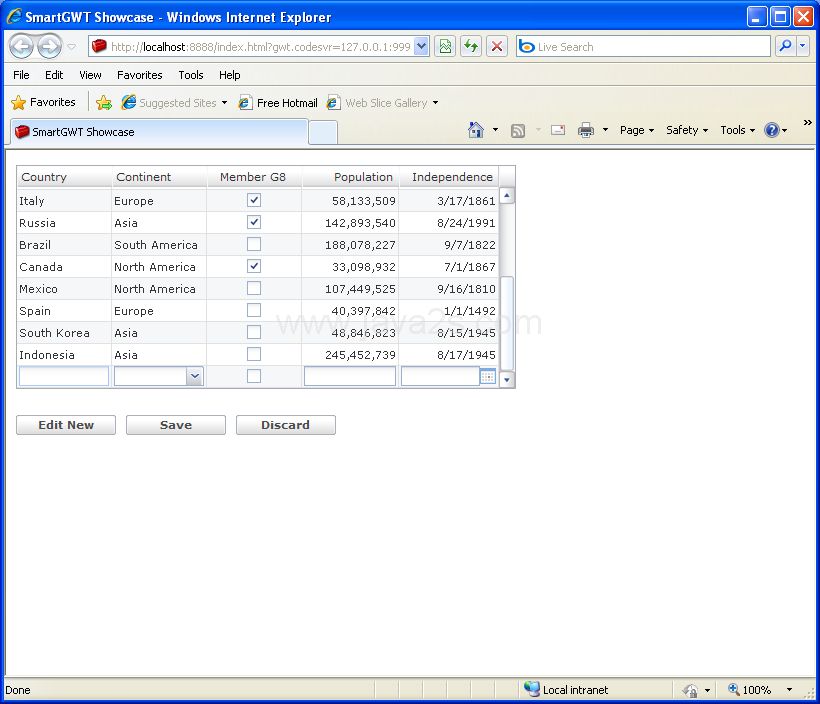Viewport: 820px width, 704px height.
Task: Click the grid scrollbar up arrow
Action: click(x=507, y=196)
